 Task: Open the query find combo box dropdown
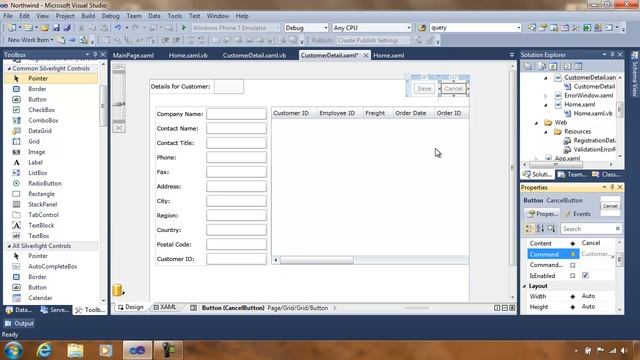pyautogui.click(x=519, y=28)
